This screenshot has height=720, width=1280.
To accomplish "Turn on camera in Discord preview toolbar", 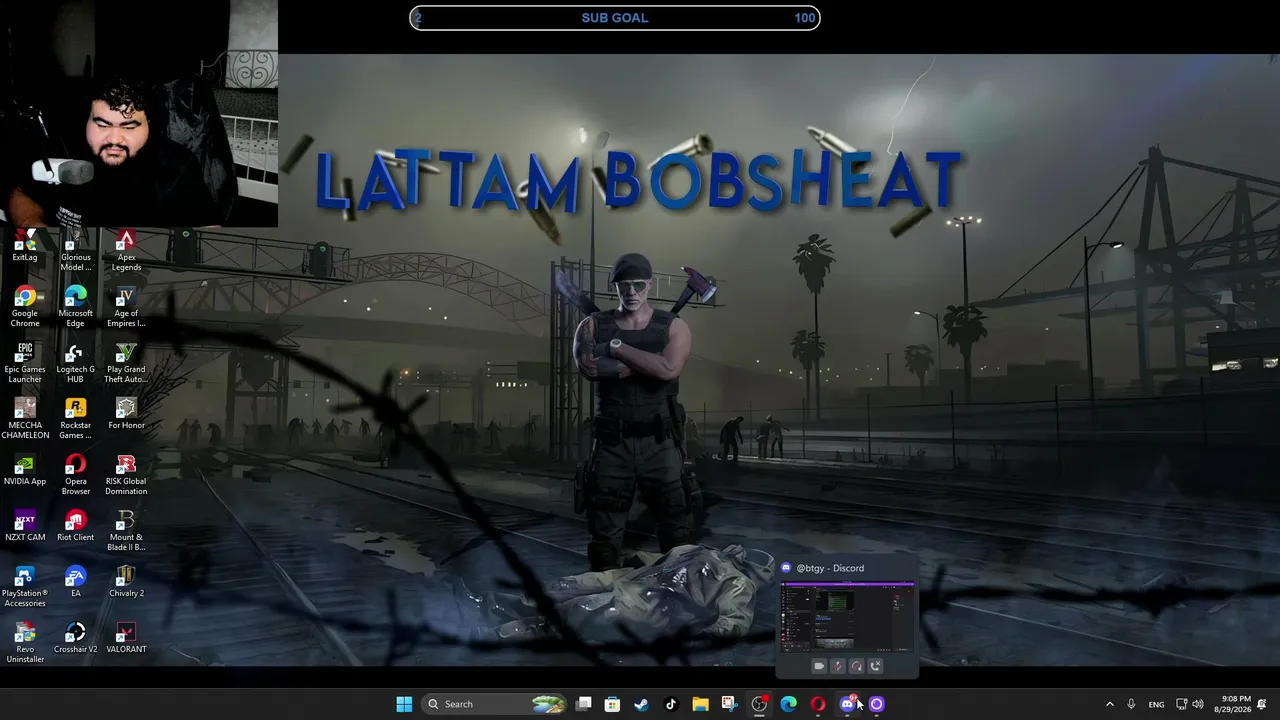I will point(819,666).
